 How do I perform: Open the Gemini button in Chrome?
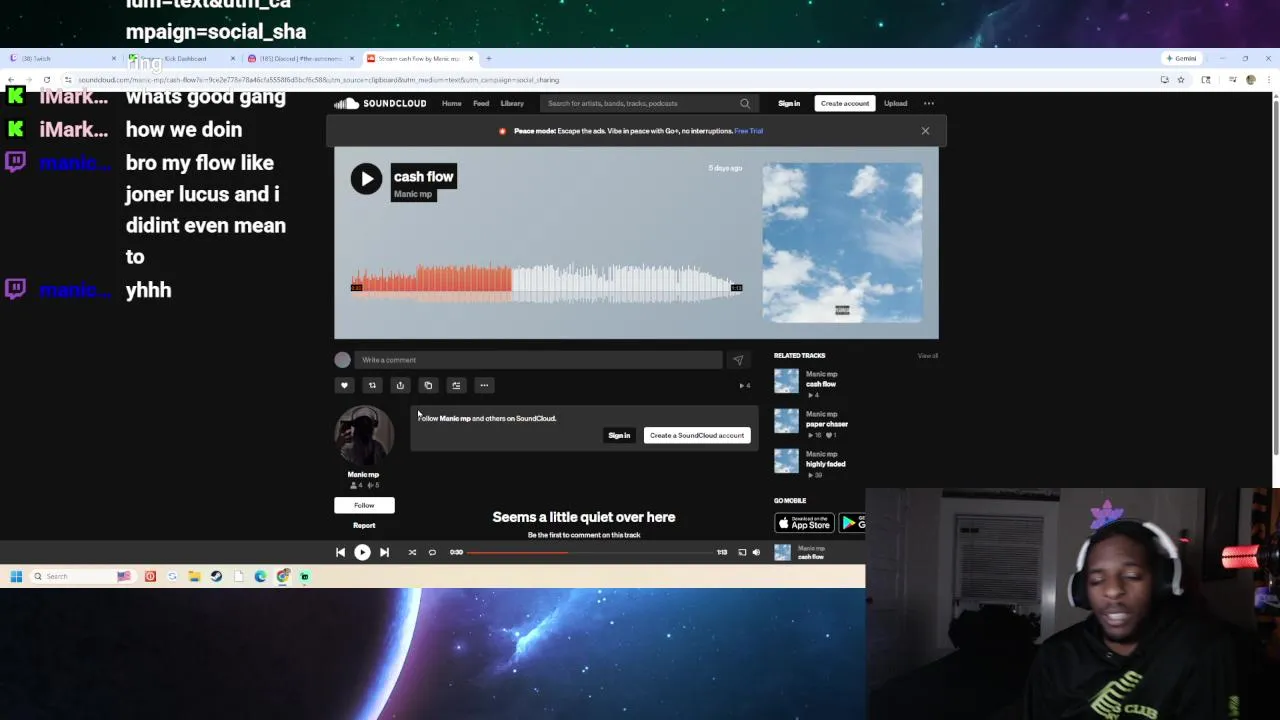click(x=1181, y=58)
